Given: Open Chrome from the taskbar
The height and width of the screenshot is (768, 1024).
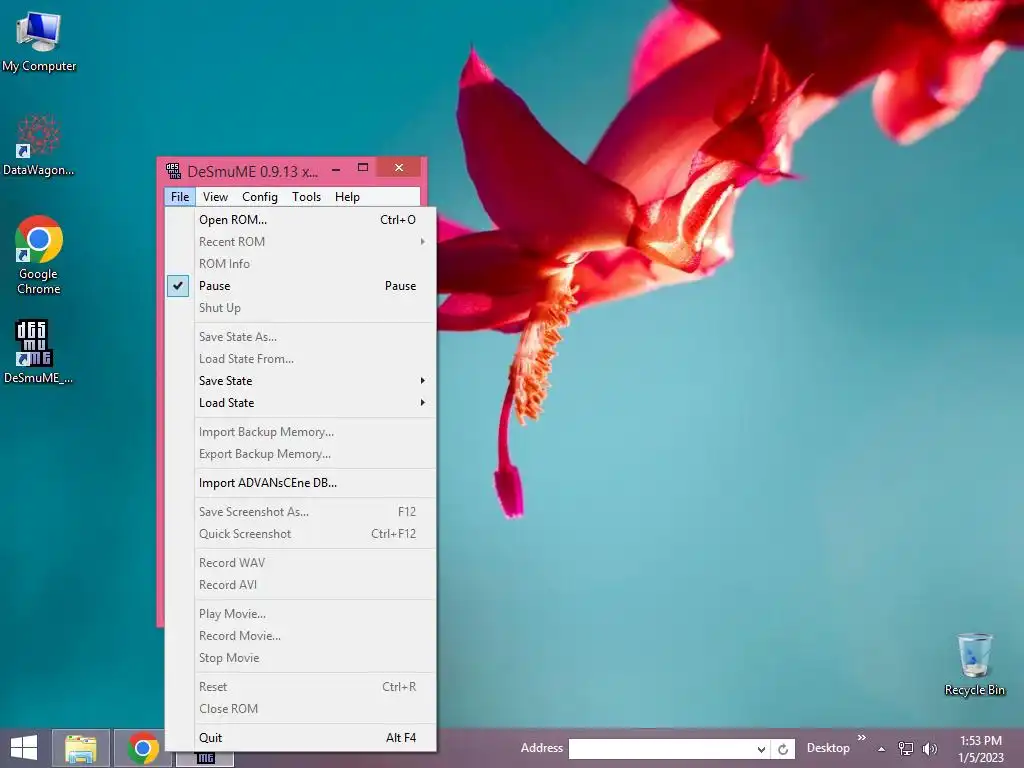Looking at the screenshot, I should (x=143, y=748).
